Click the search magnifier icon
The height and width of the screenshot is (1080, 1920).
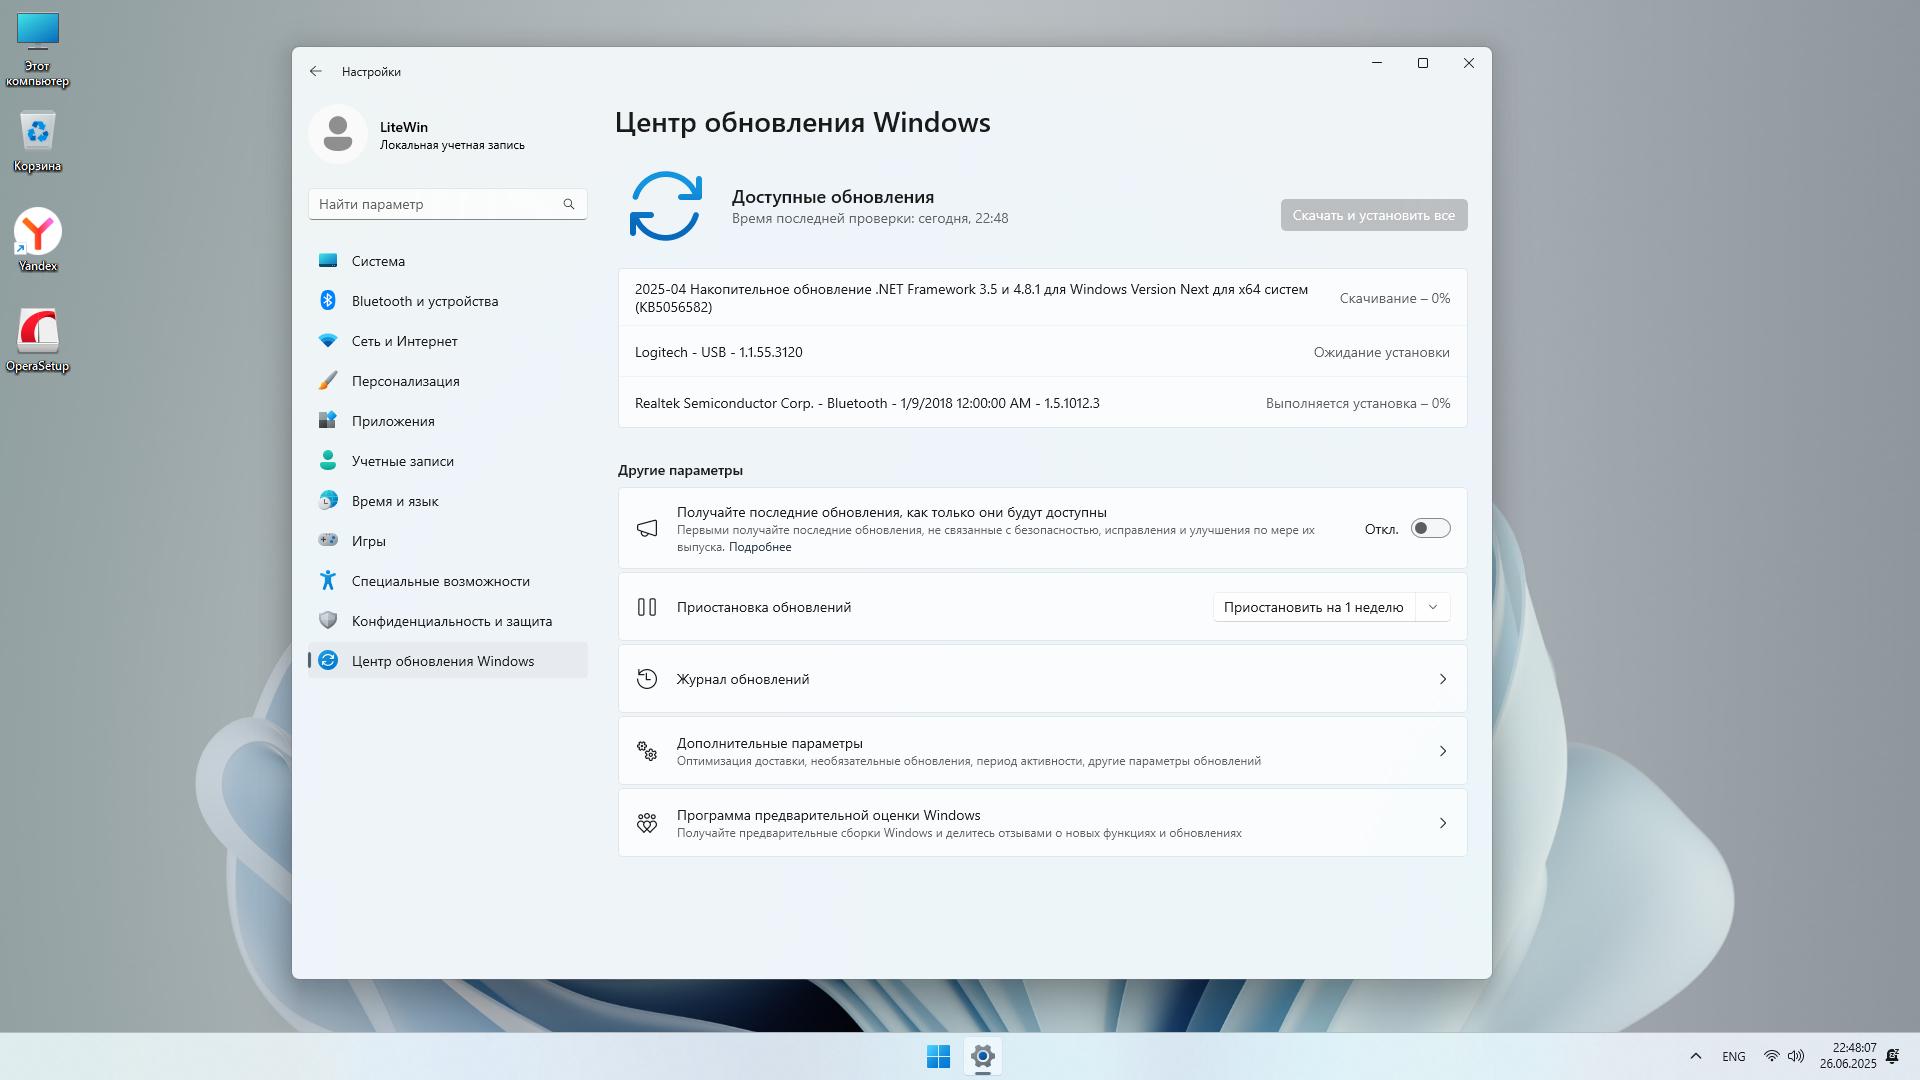click(x=569, y=204)
